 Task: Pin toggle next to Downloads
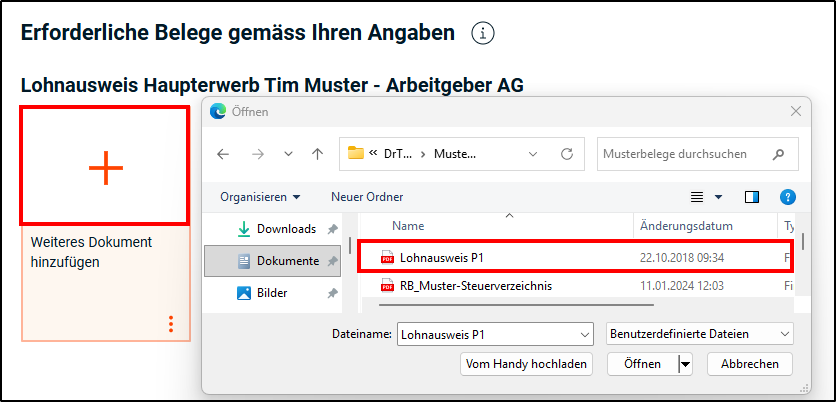[331, 229]
